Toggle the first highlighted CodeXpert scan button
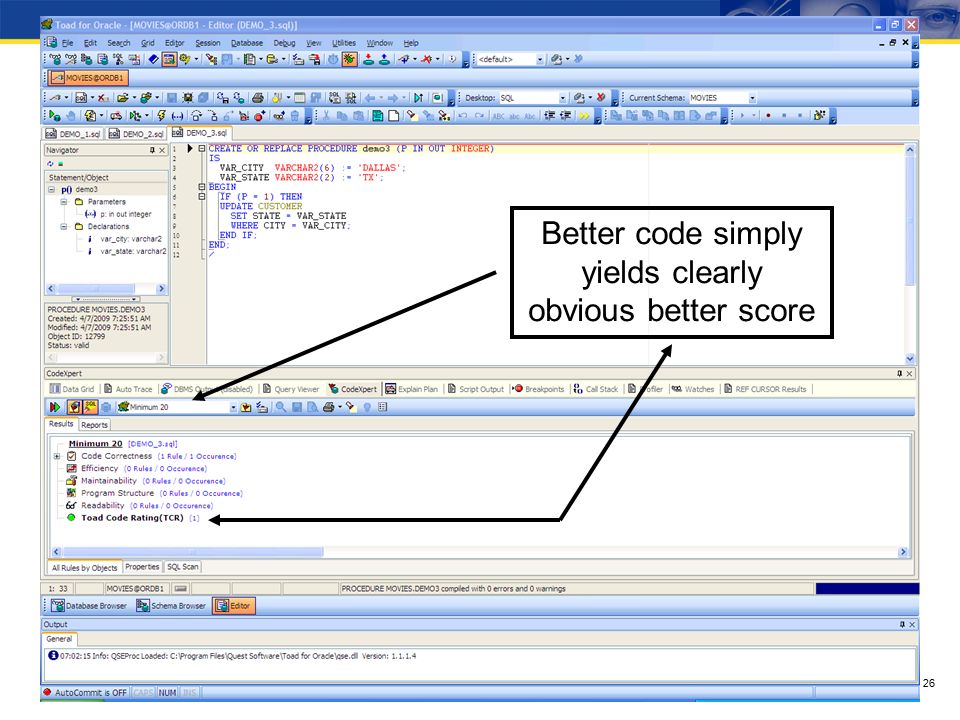 [x=75, y=407]
